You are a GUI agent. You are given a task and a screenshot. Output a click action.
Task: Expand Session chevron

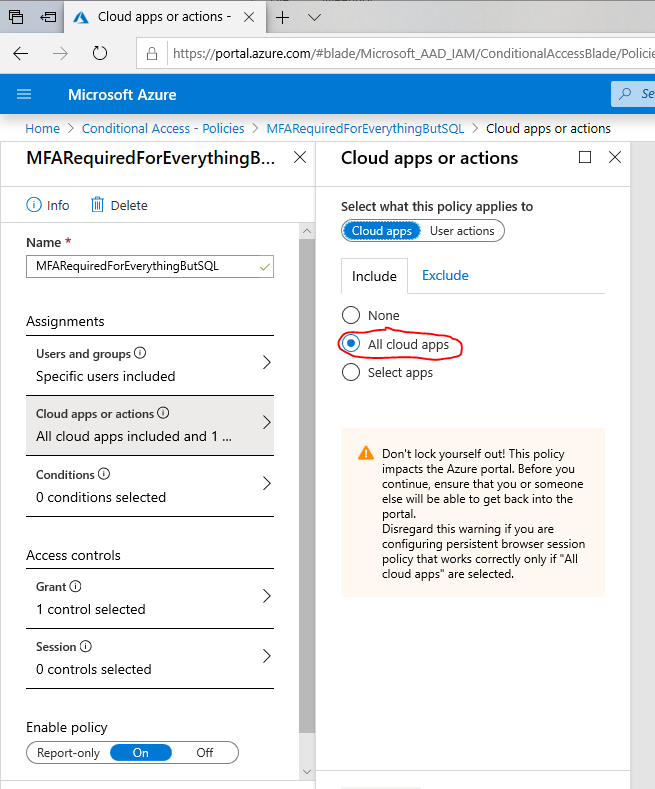[x=267, y=656]
